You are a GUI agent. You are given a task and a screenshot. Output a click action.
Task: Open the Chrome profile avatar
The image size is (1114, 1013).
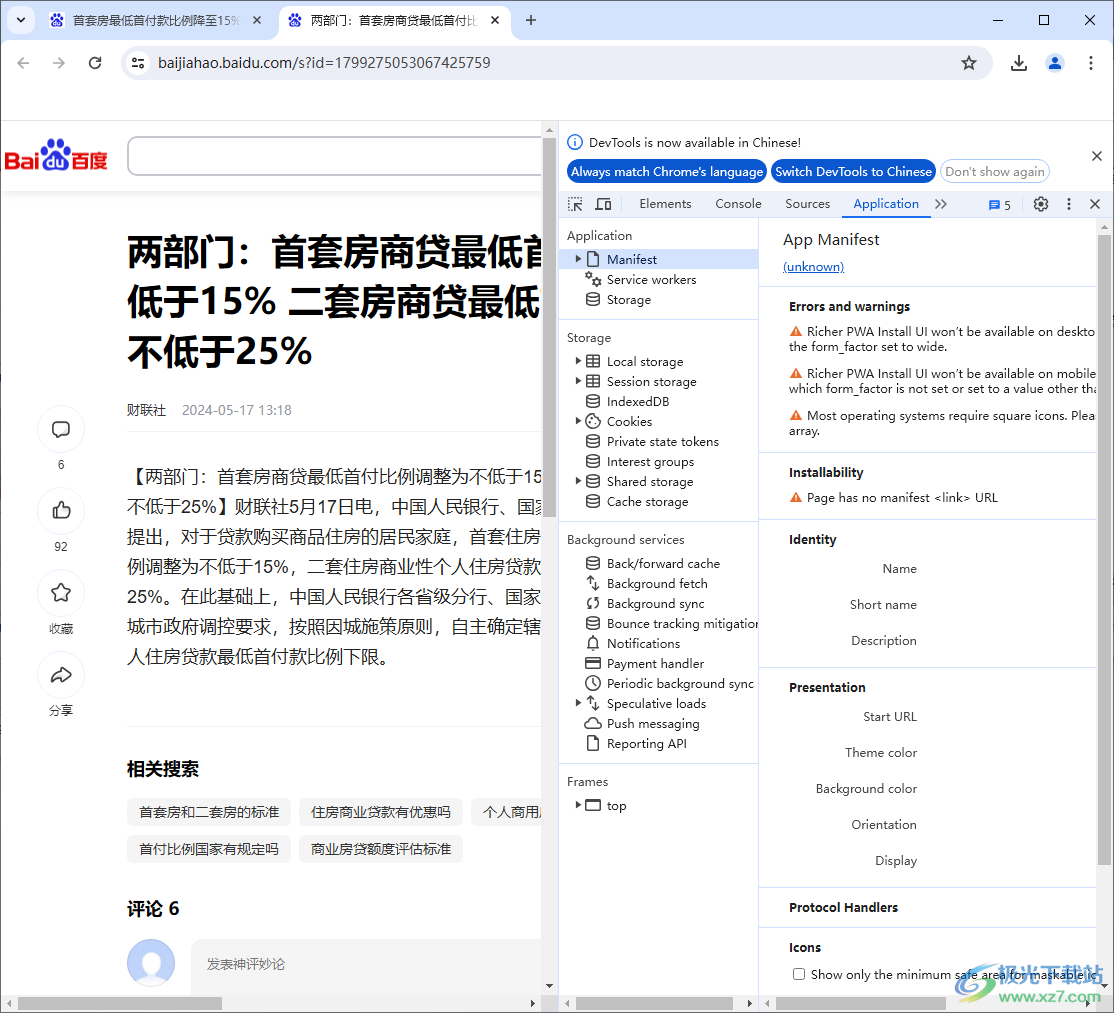pos(1055,63)
